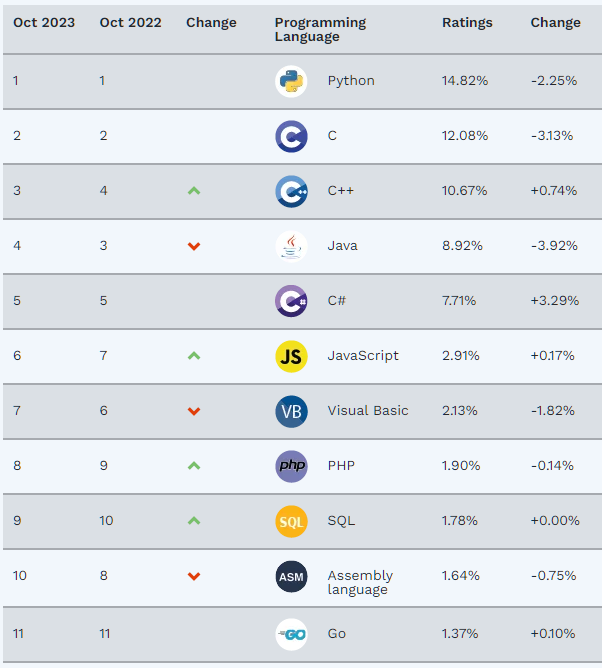Select the C++ logo icon
Image resolution: width=602 pixels, height=668 pixels.
(x=291, y=191)
